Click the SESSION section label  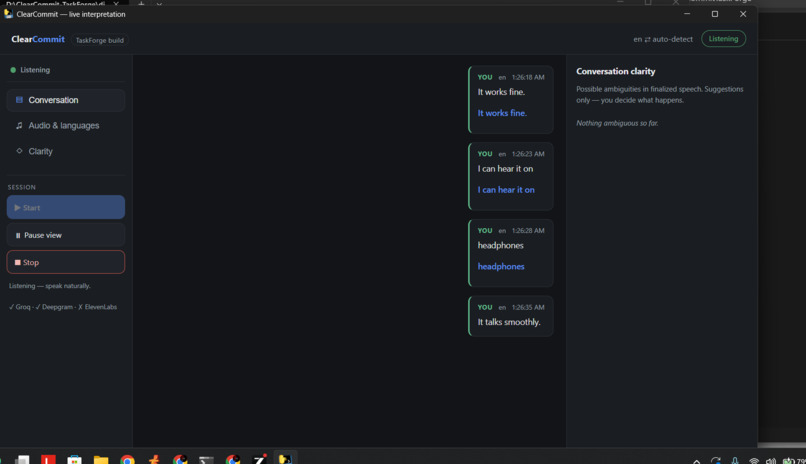tap(22, 187)
